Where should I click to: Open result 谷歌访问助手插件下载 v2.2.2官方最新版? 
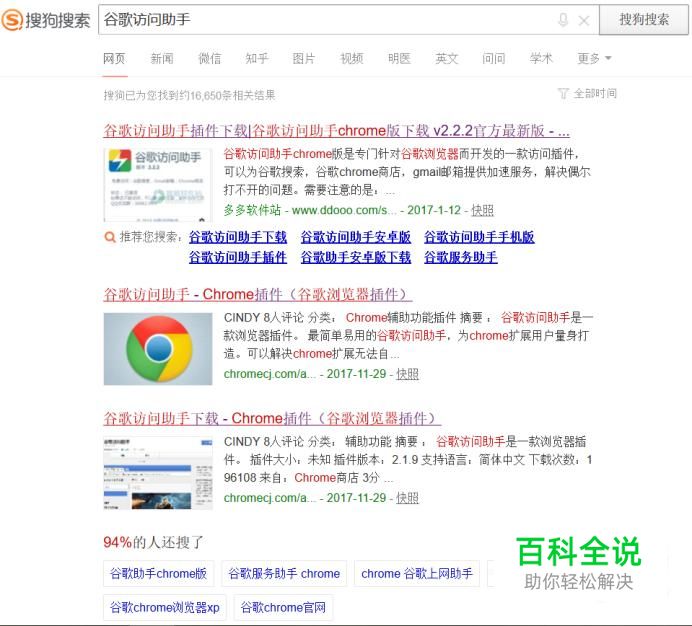click(336, 131)
